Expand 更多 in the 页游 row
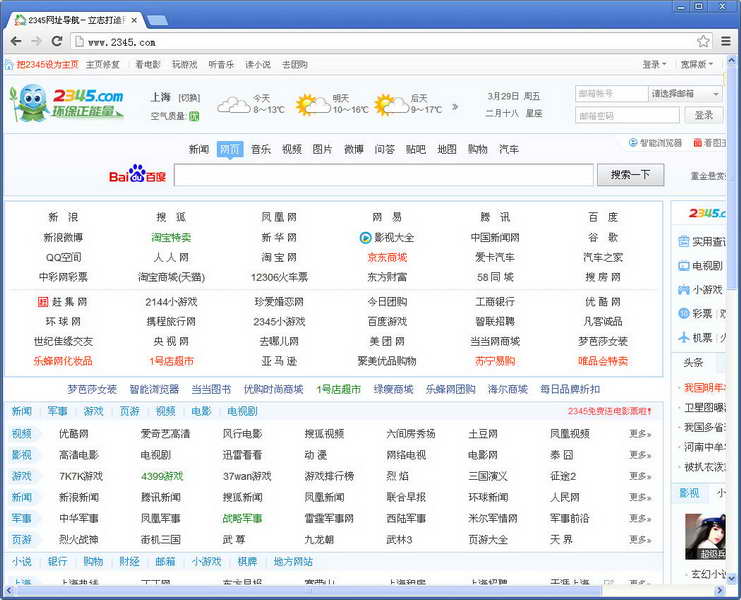 (640, 539)
